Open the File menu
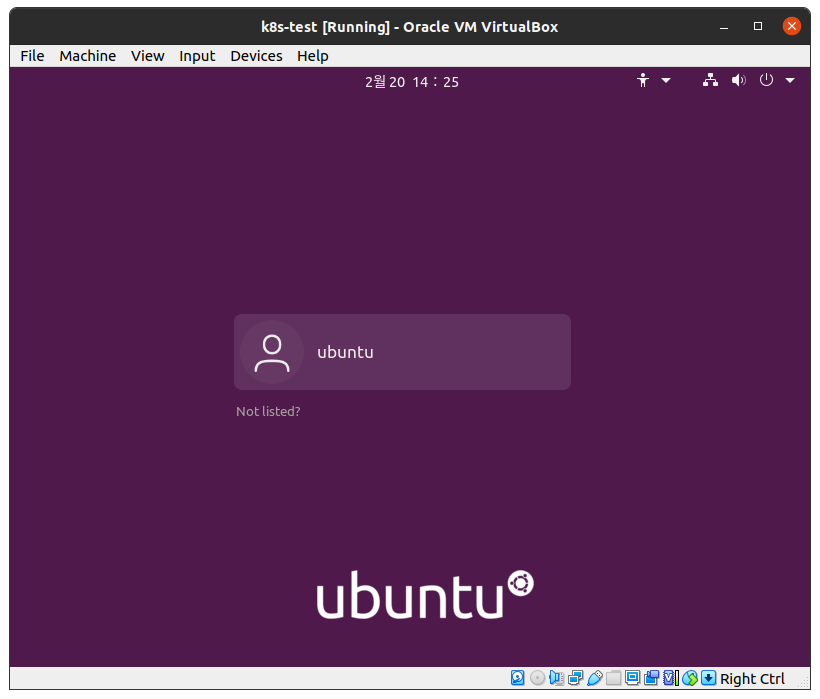Screen dimensions: 820x699 pos(32,56)
